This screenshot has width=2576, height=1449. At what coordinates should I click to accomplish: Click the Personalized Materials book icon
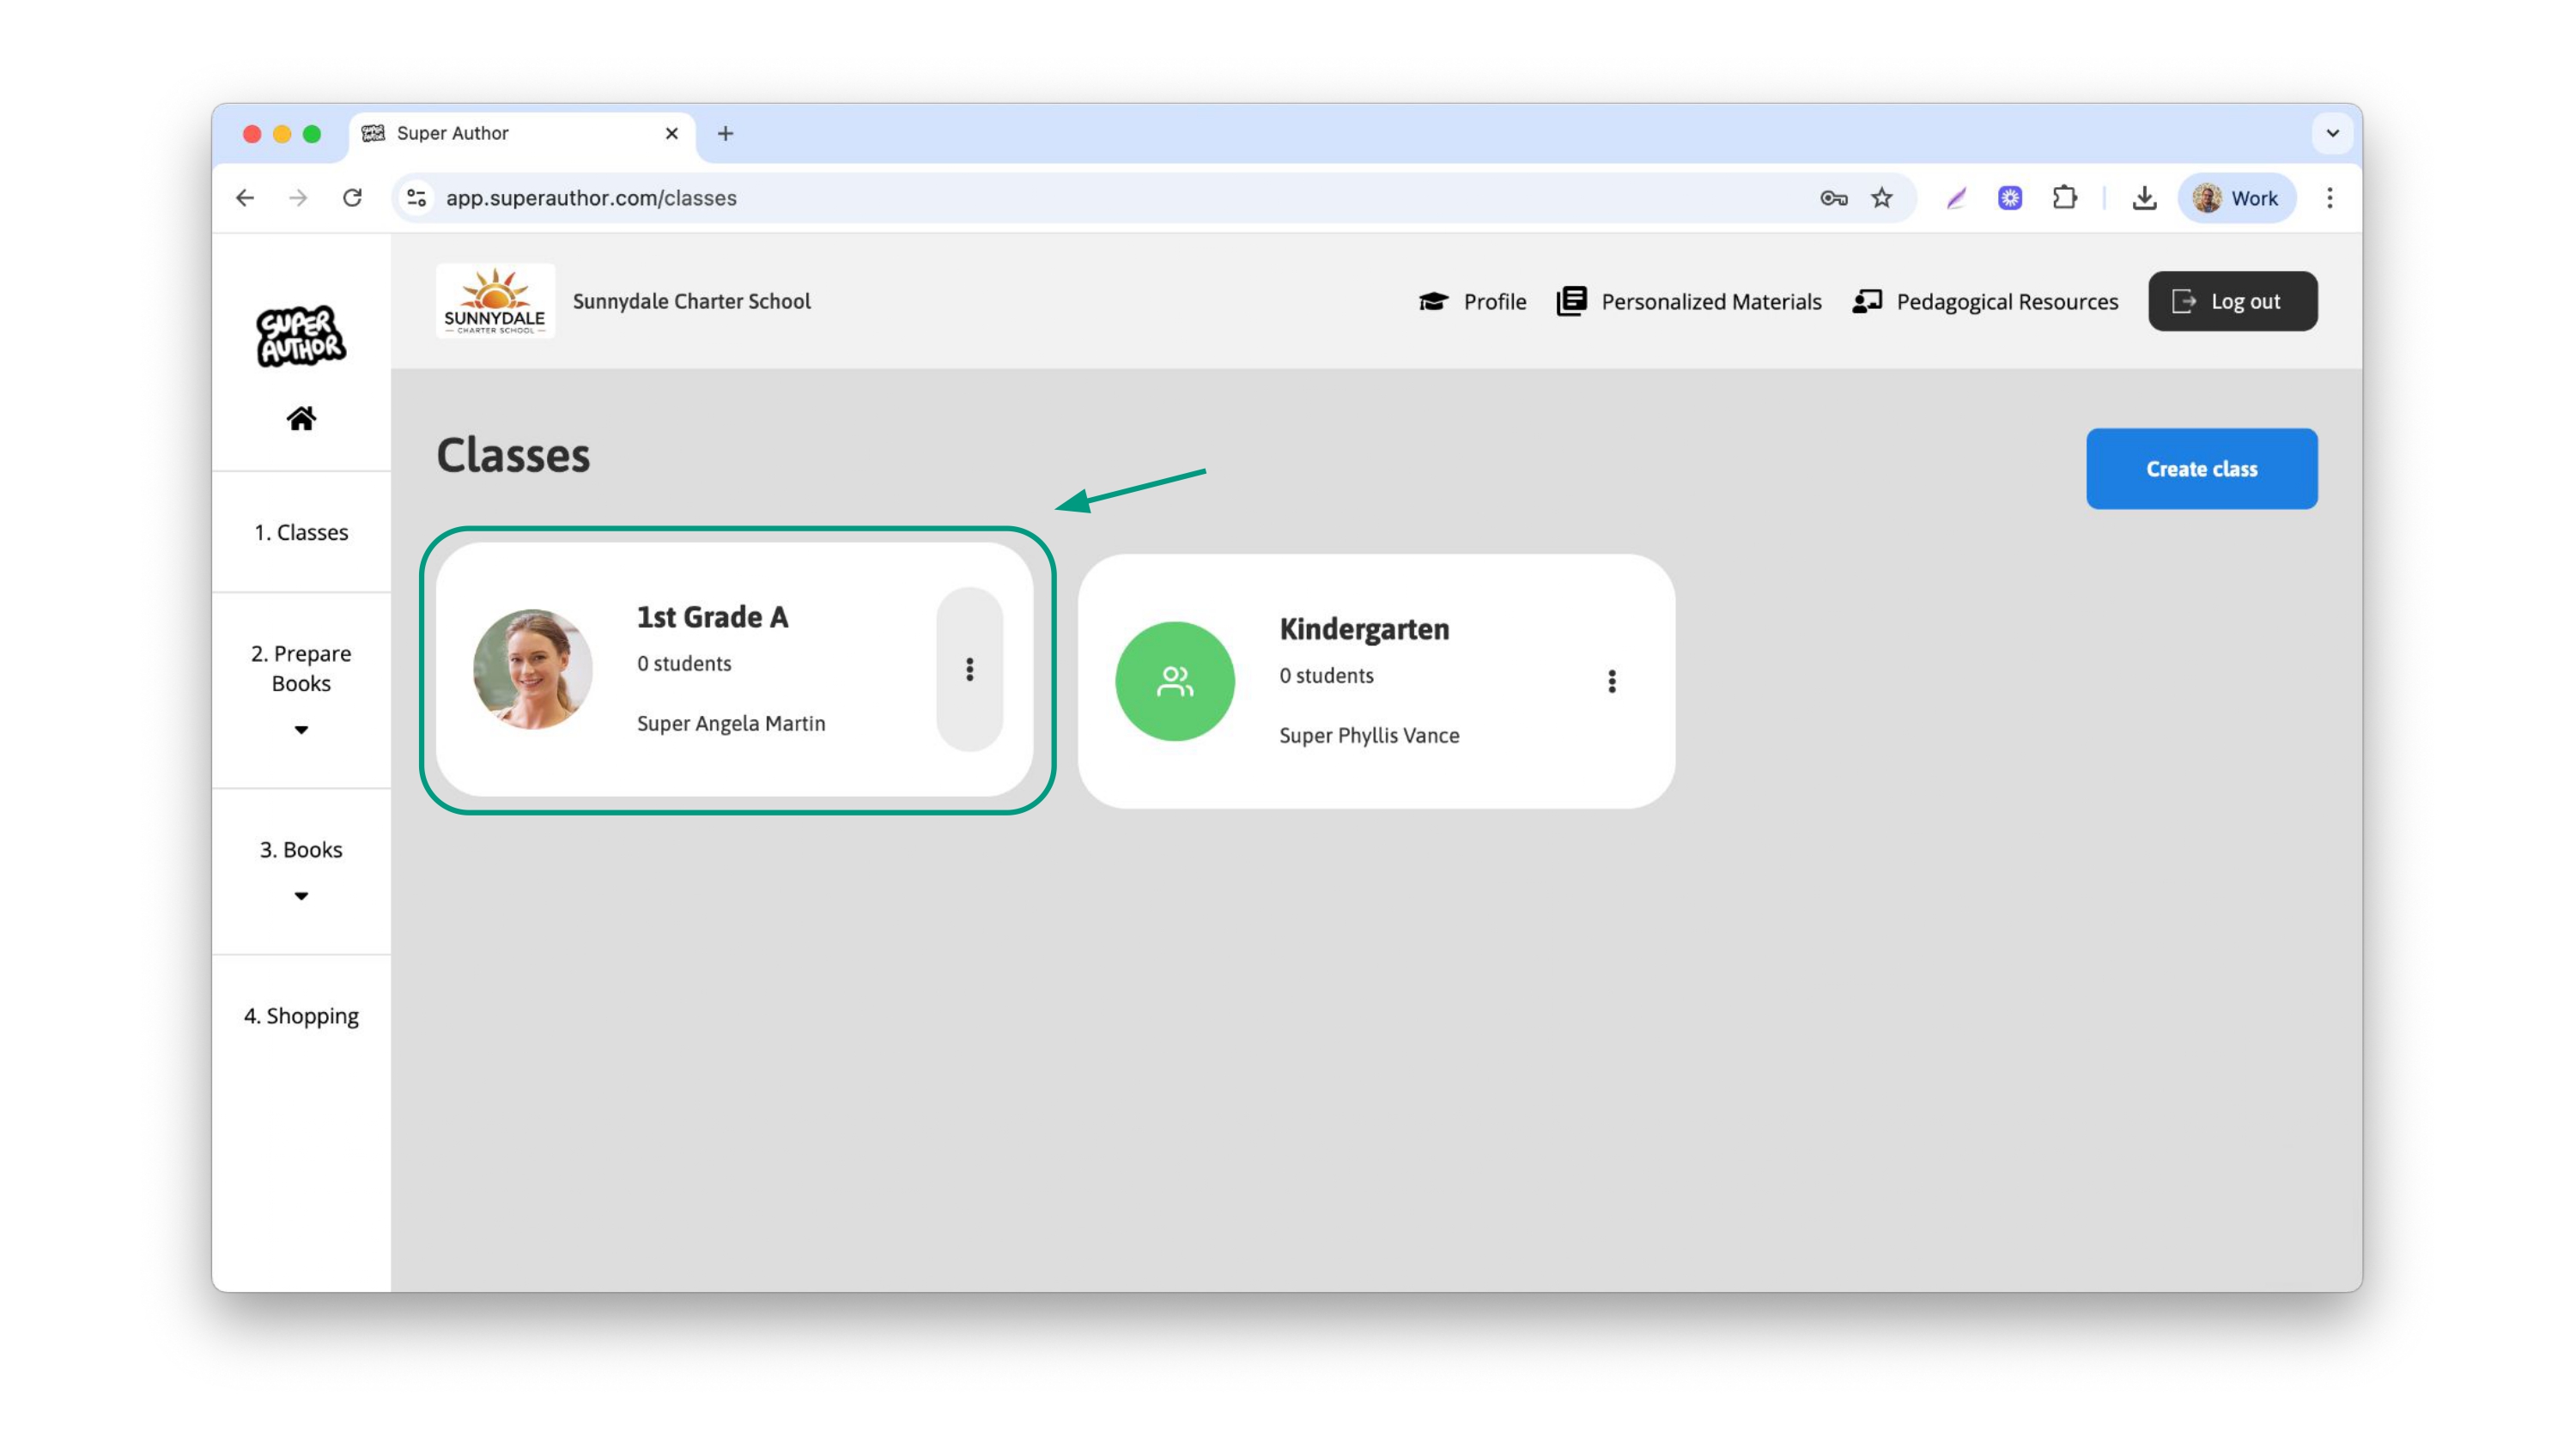pyautogui.click(x=1571, y=301)
